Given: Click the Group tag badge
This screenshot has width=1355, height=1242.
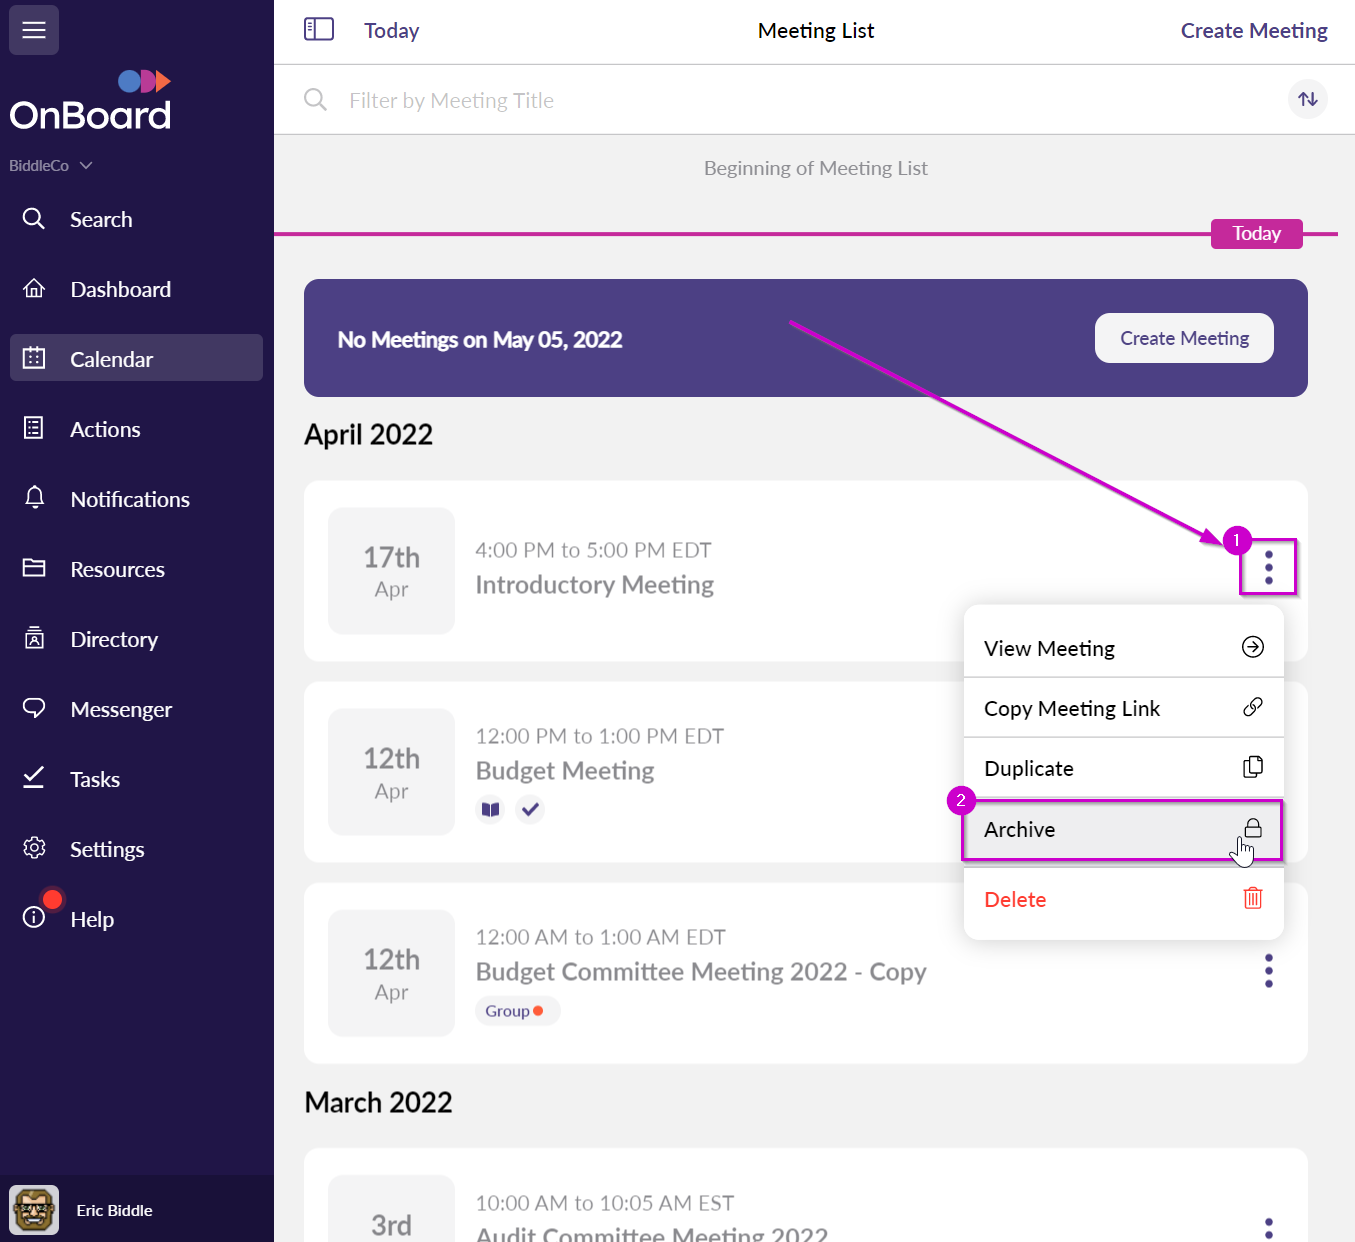Looking at the screenshot, I should (x=517, y=1011).
